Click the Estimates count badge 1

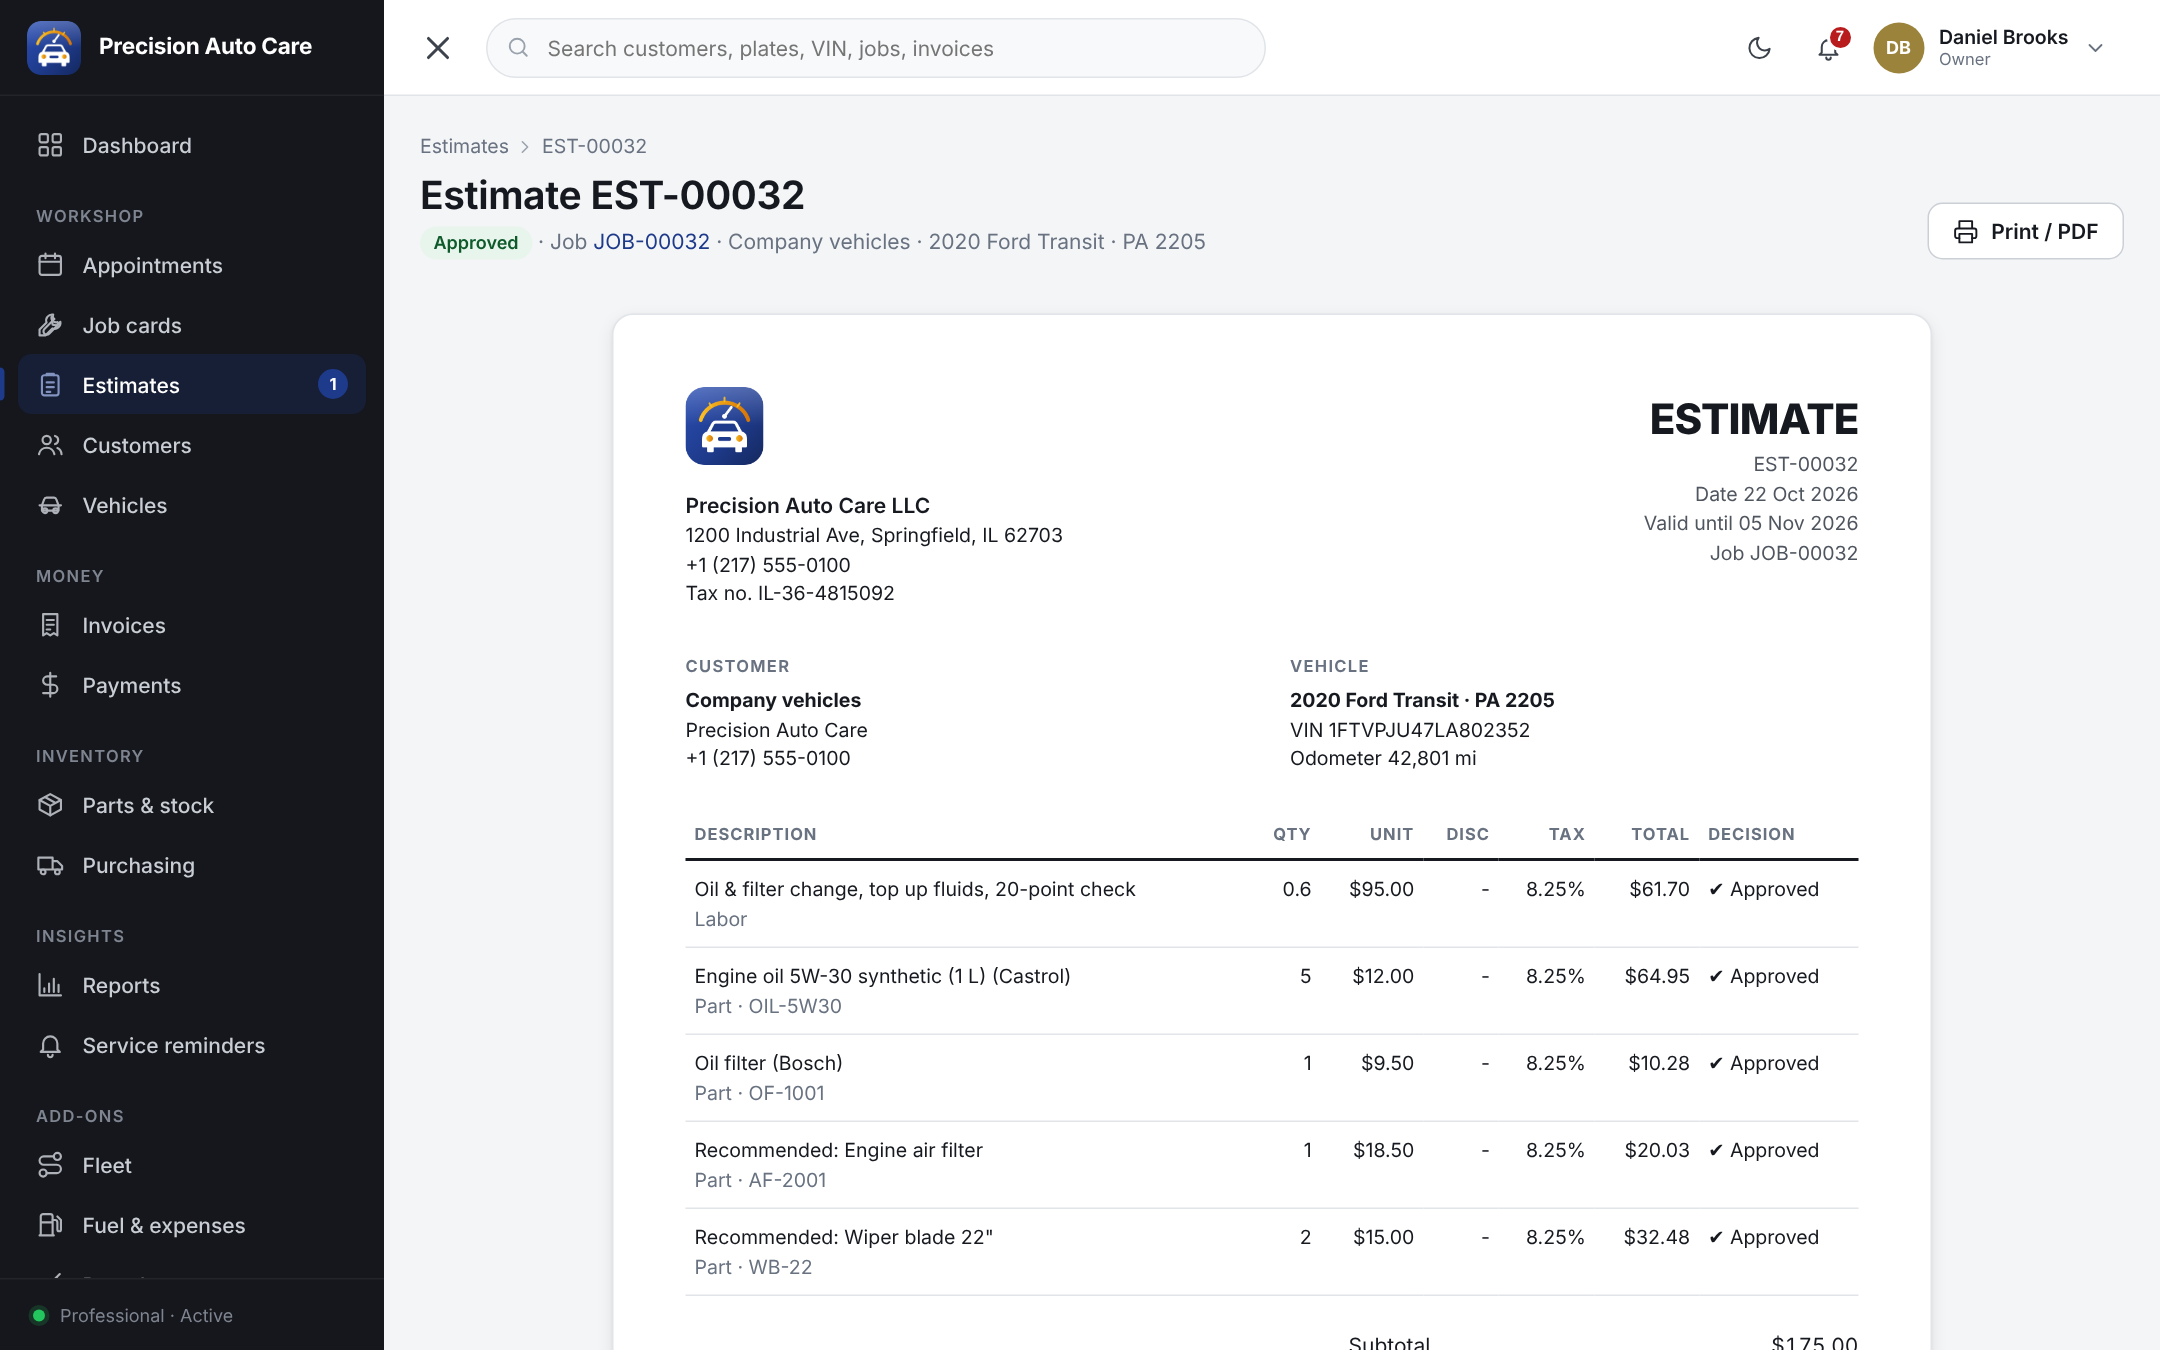[333, 385]
